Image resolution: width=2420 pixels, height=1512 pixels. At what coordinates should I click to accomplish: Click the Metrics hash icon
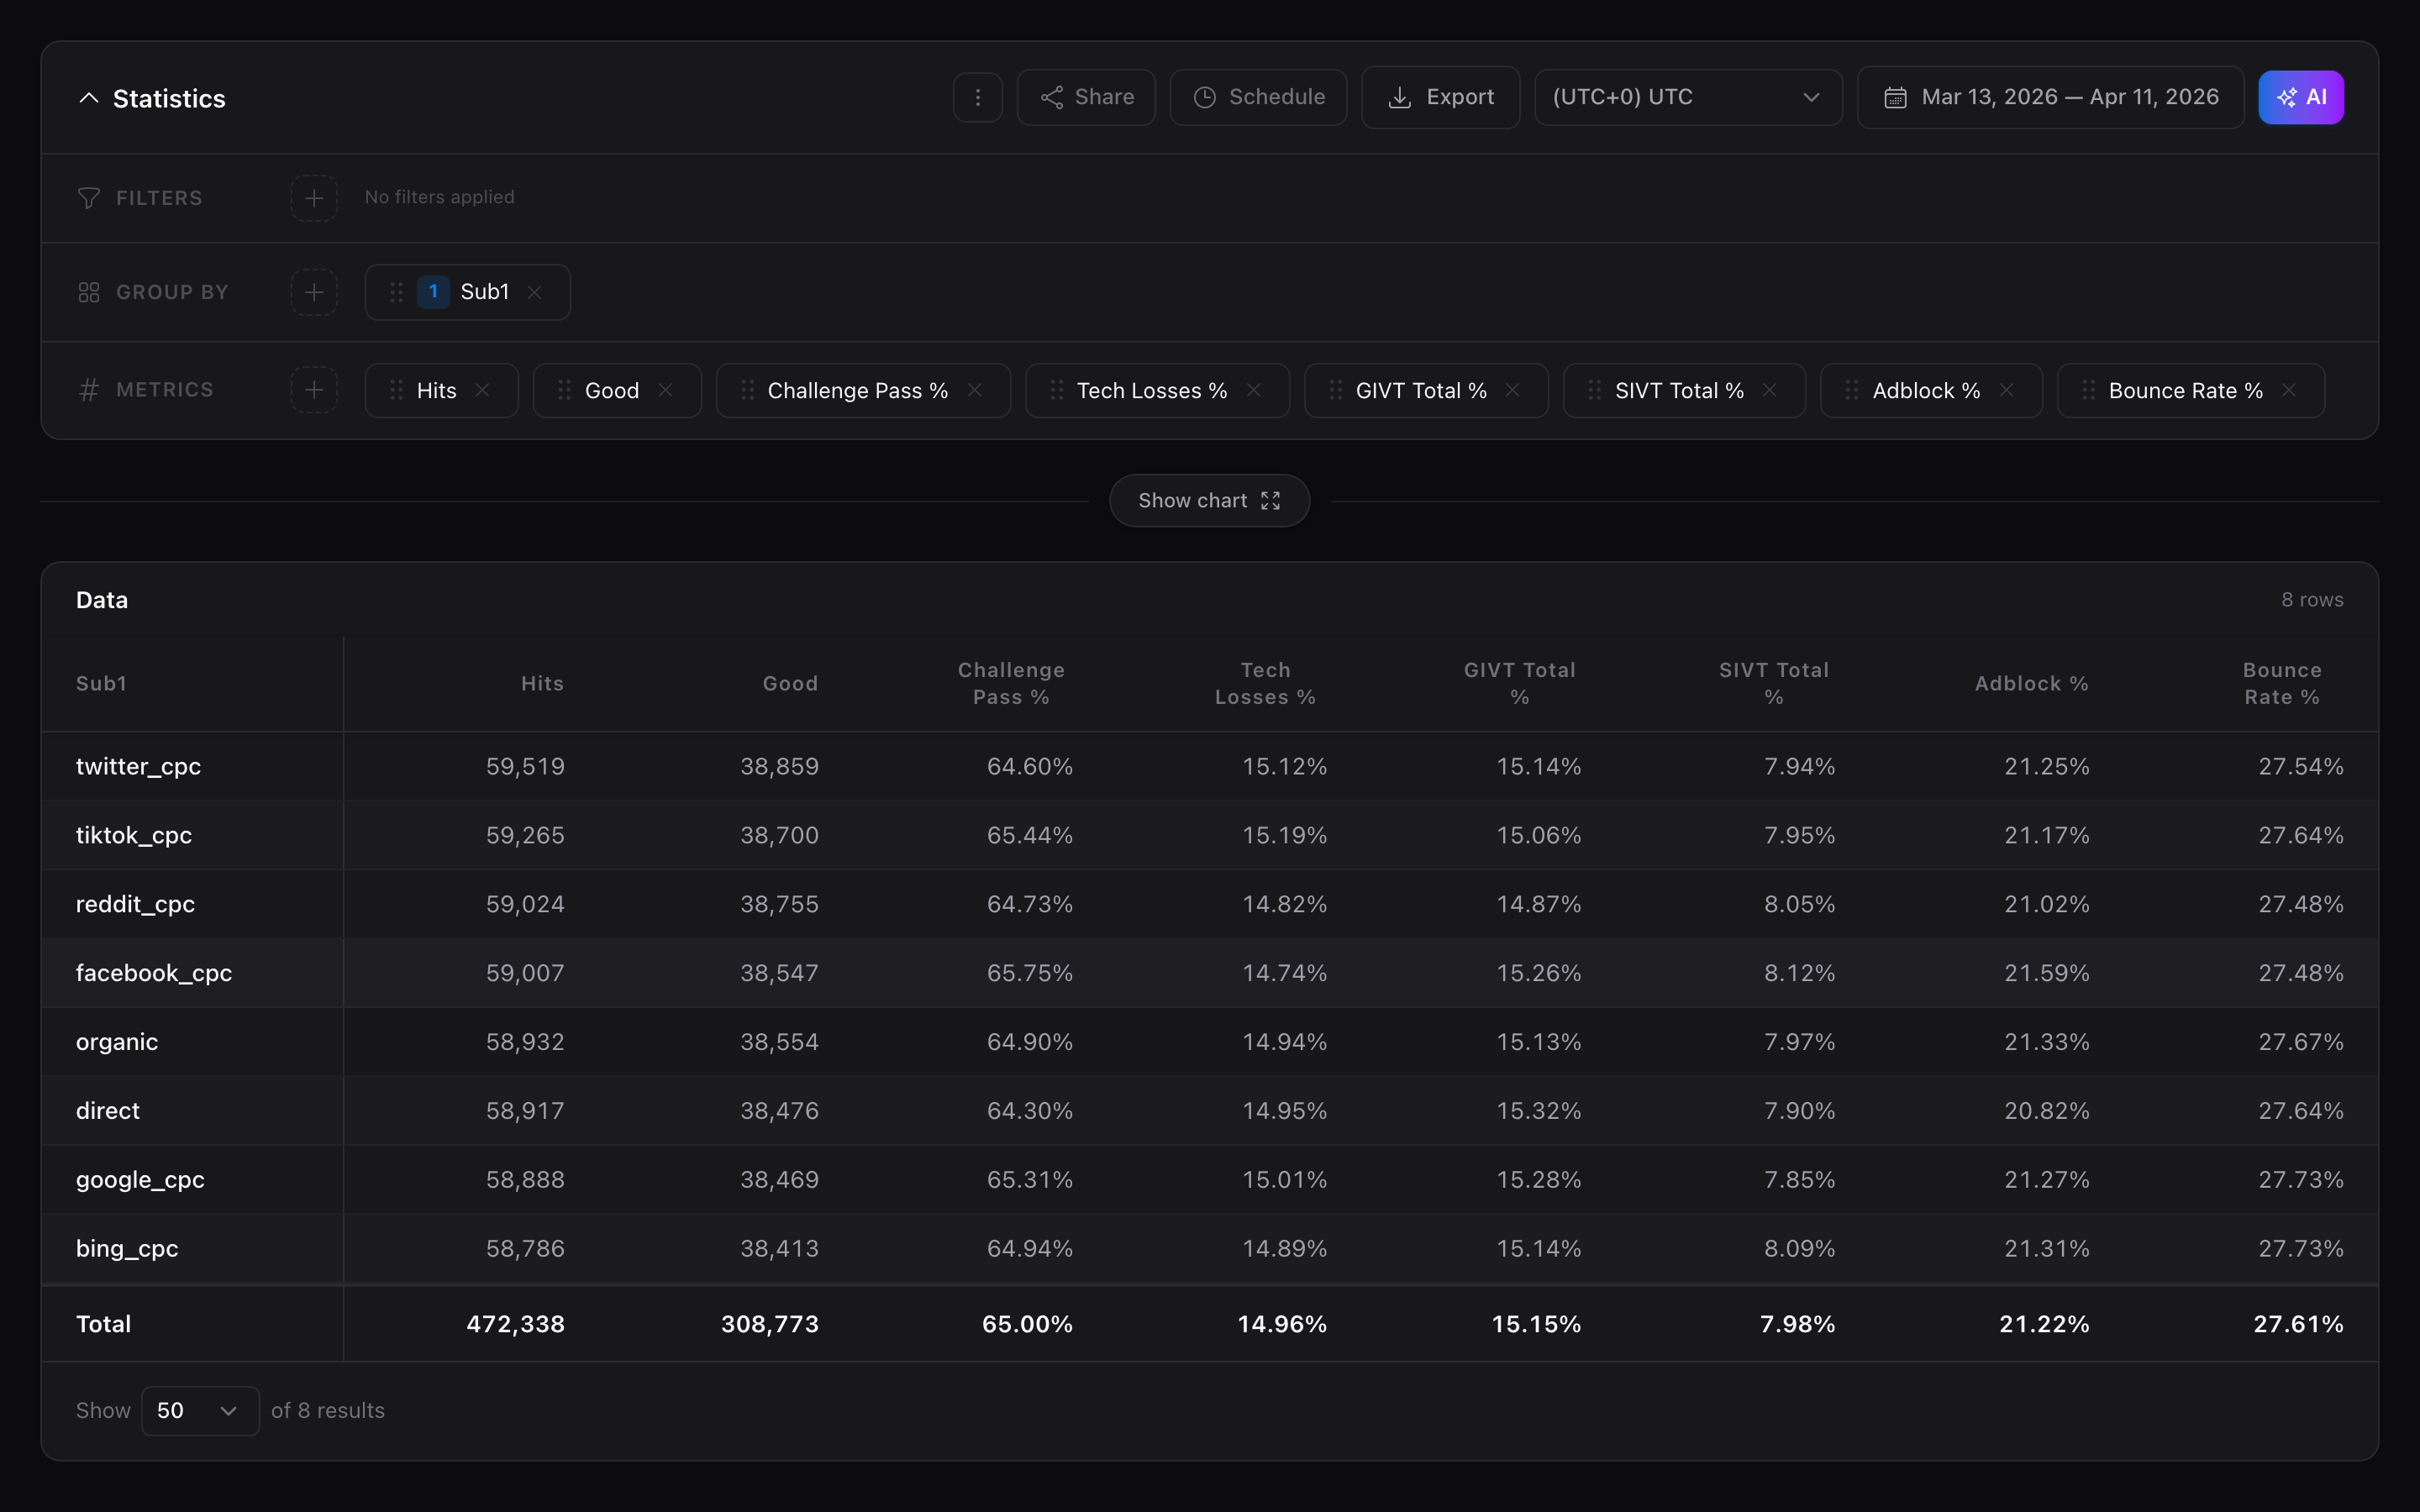pyautogui.click(x=88, y=389)
